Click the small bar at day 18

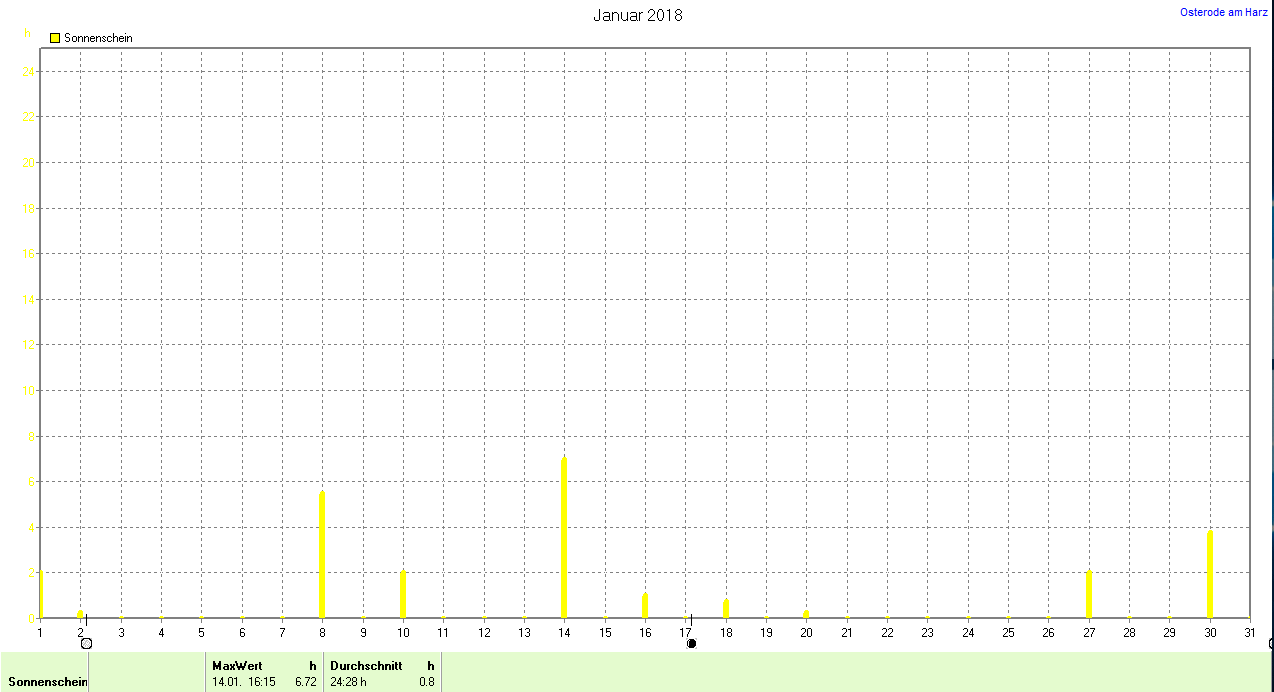726,608
